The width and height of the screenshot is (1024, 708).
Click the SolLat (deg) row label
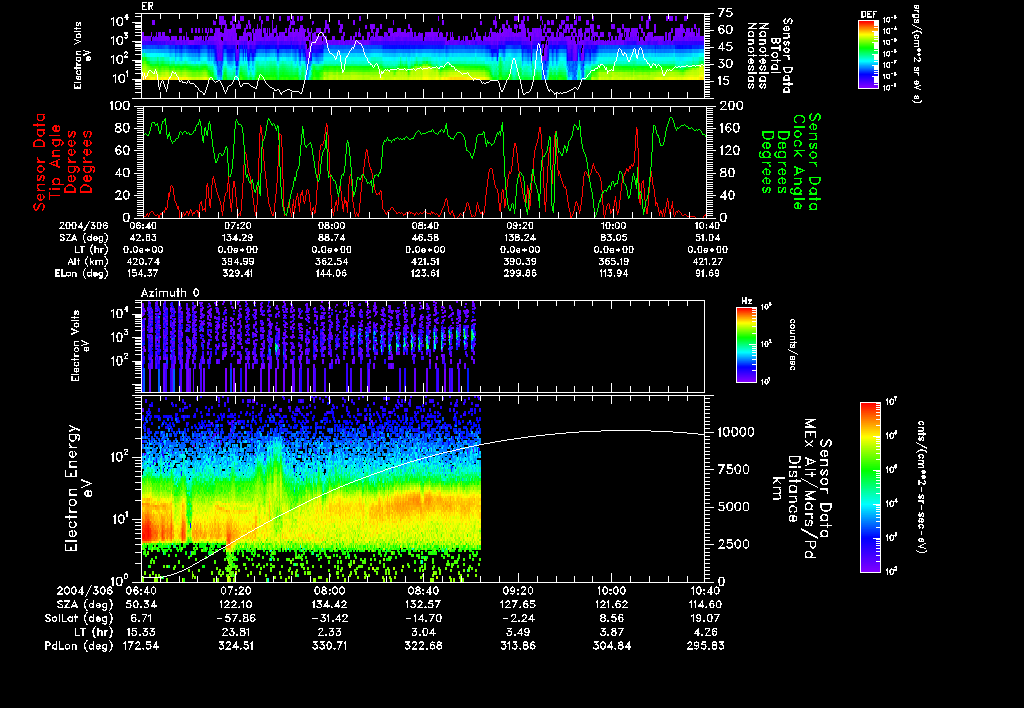78,619
